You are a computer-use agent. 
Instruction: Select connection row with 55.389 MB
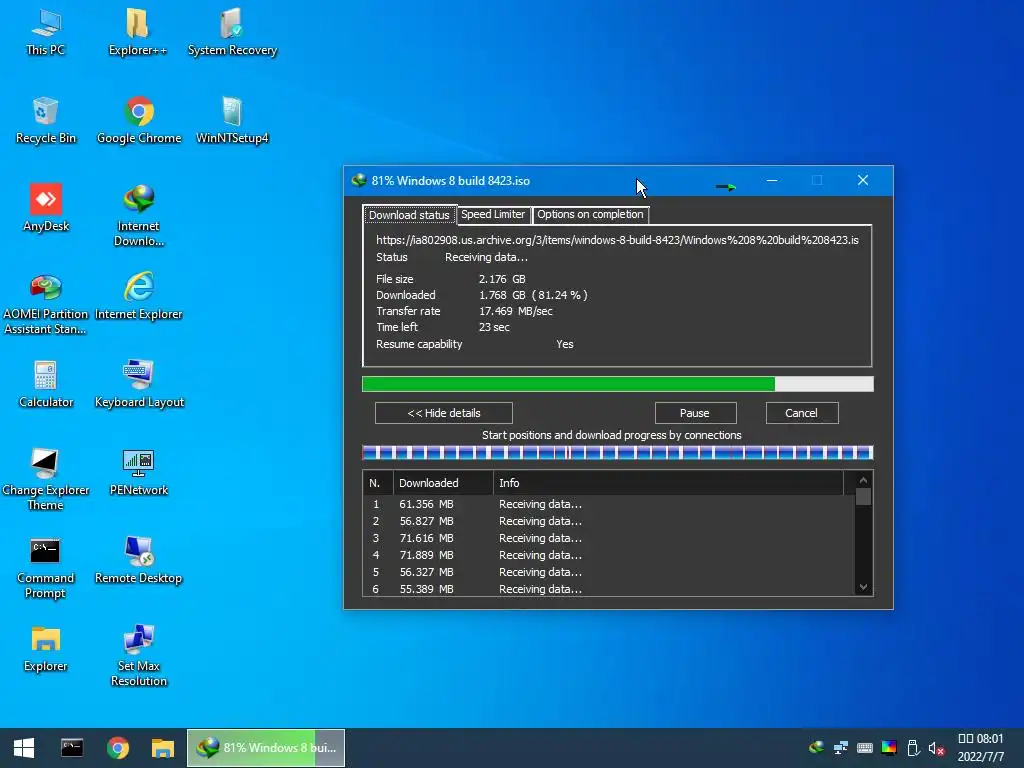(x=609, y=588)
